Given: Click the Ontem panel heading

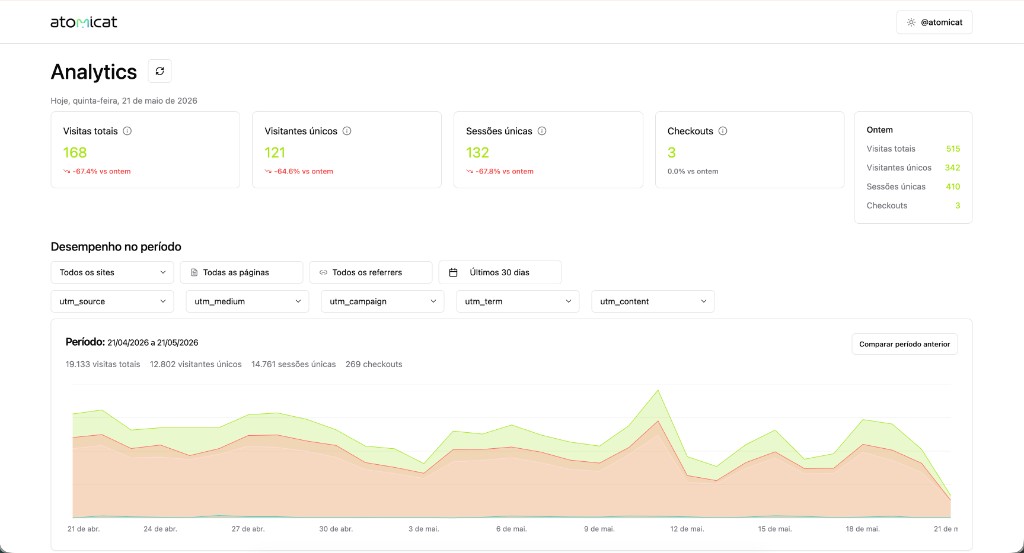Looking at the screenshot, I should tap(880, 130).
